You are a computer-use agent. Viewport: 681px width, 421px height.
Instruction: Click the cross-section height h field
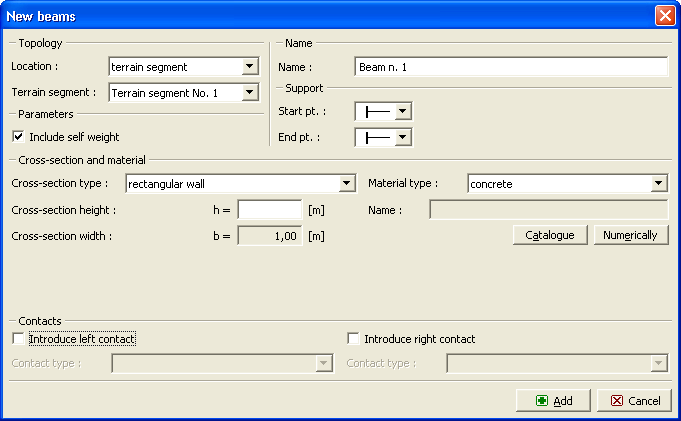(x=270, y=210)
